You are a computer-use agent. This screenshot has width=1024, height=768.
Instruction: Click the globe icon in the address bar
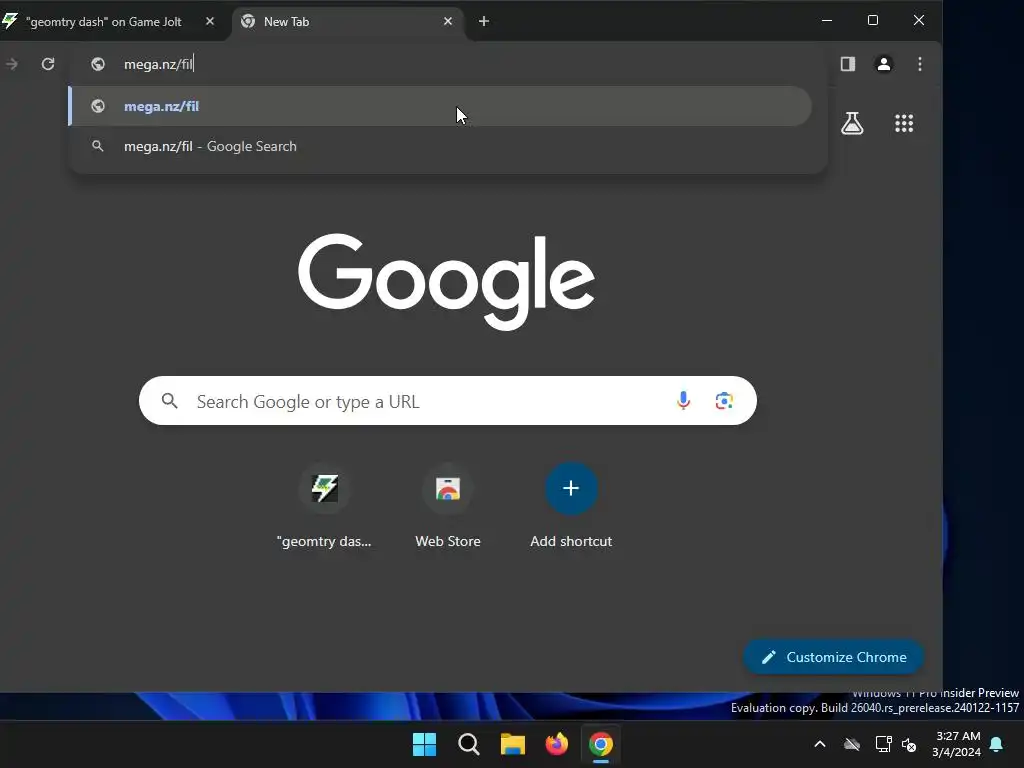click(x=98, y=64)
